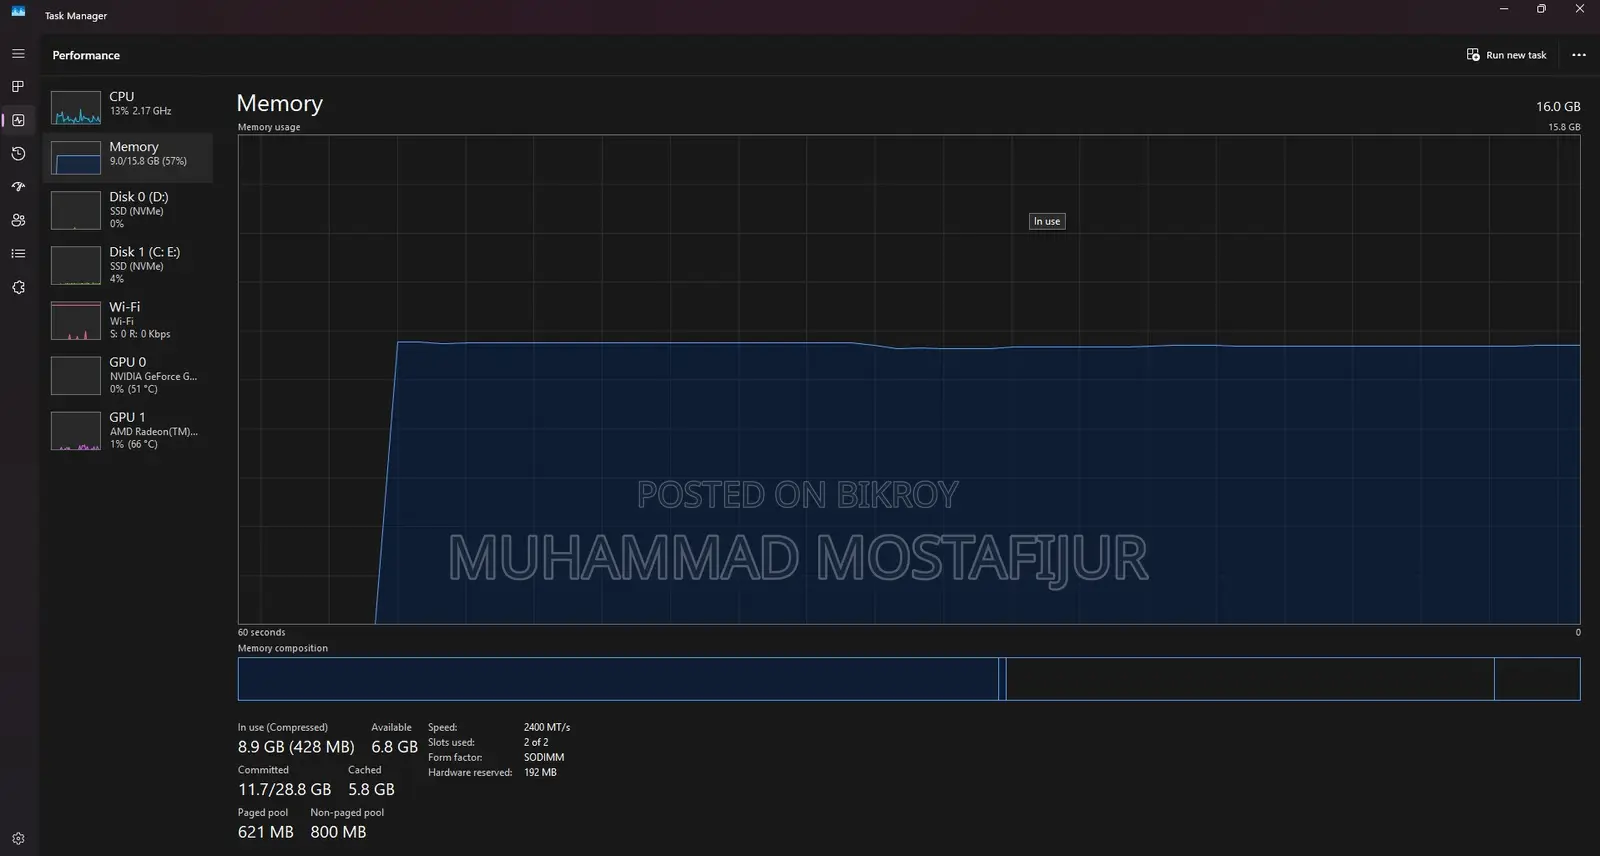Click the 'Memory composition' label
The image size is (1600, 856).
(283, 648)
